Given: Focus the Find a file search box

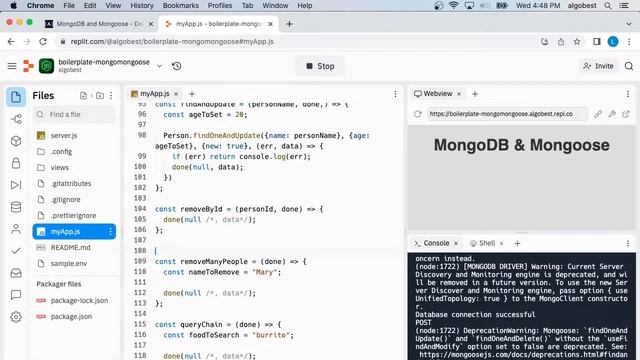Looking at the screenshot, I should pos(74,115).
